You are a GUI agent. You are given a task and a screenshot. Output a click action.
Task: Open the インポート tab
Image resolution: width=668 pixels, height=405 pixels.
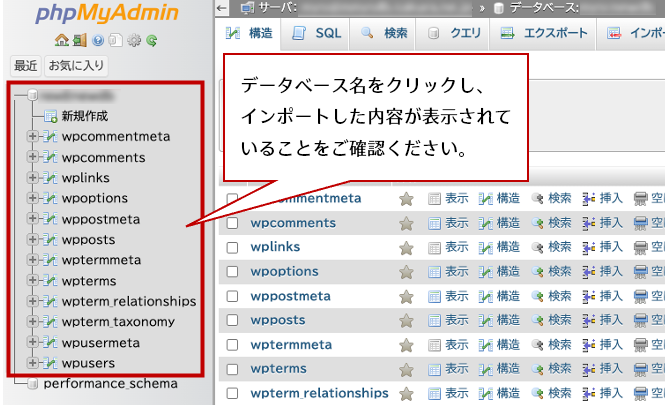632,33
